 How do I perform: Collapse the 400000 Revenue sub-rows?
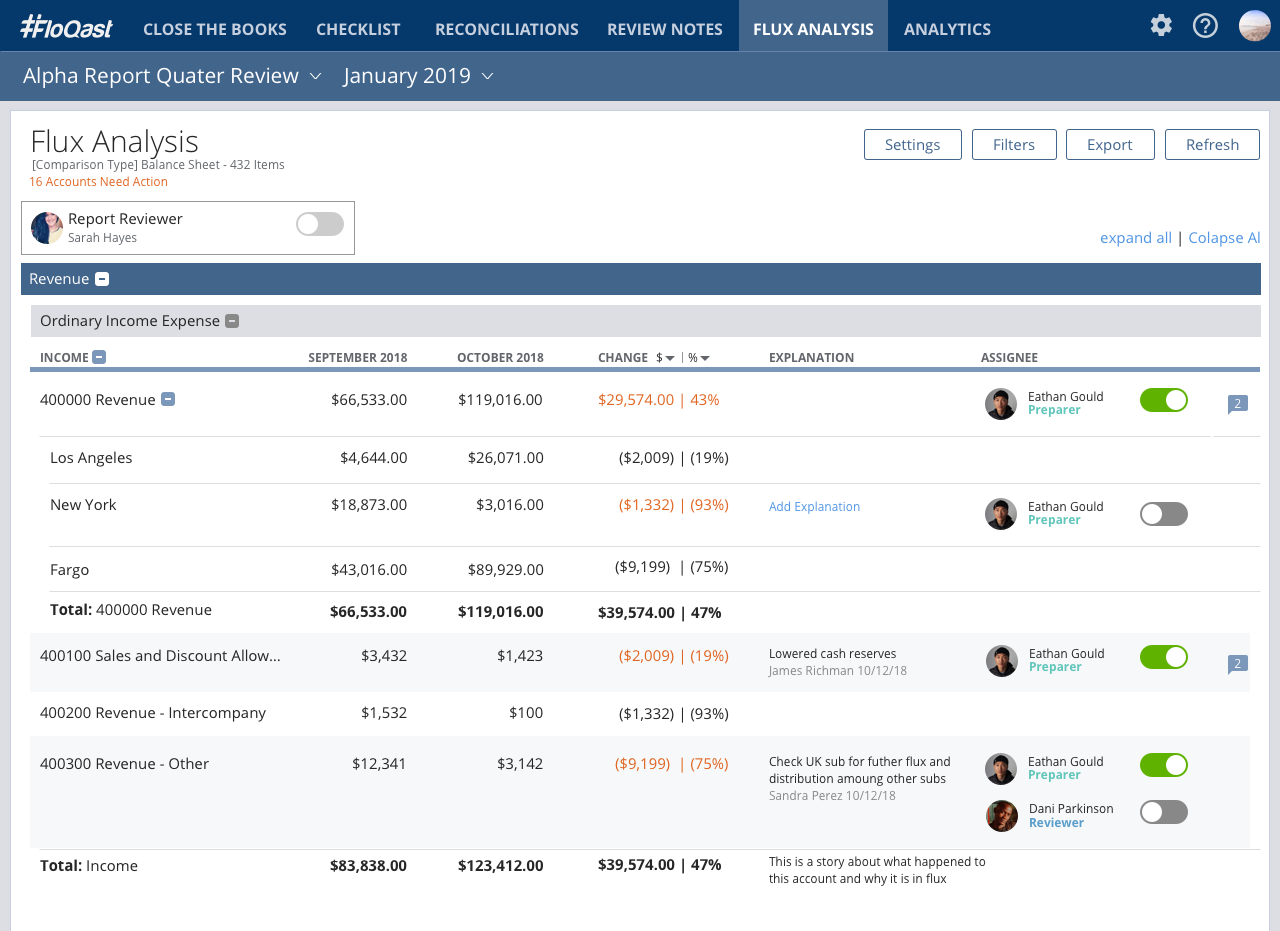point(168,399)
